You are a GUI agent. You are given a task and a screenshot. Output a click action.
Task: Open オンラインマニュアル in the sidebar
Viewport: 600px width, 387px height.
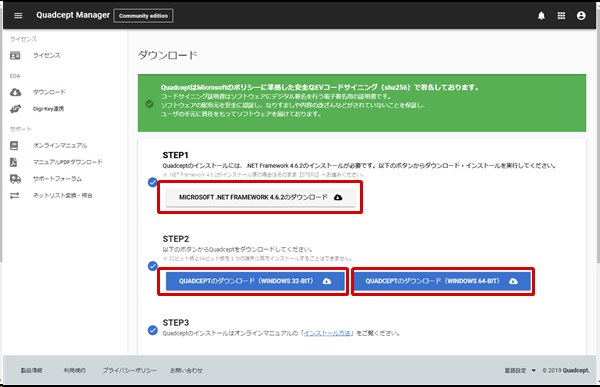point(60,145)
